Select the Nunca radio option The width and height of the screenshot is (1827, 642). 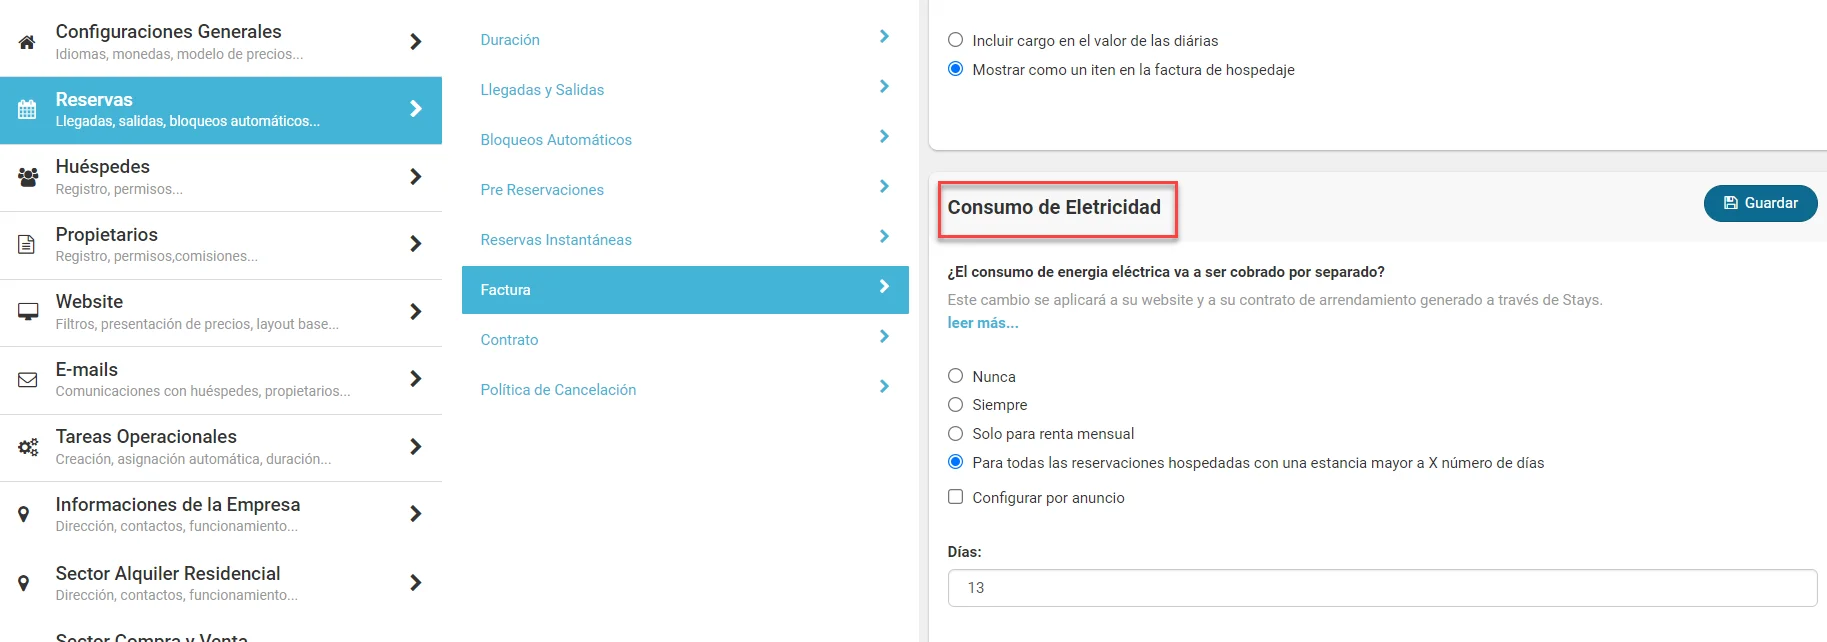[x=956, y=376]
